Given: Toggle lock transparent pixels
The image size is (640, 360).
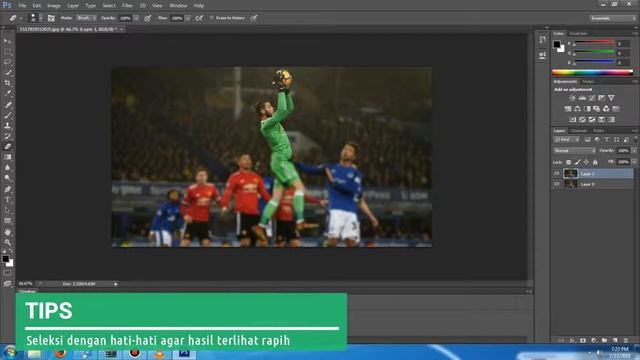Looking at the screenshot, I should (569, 162).
